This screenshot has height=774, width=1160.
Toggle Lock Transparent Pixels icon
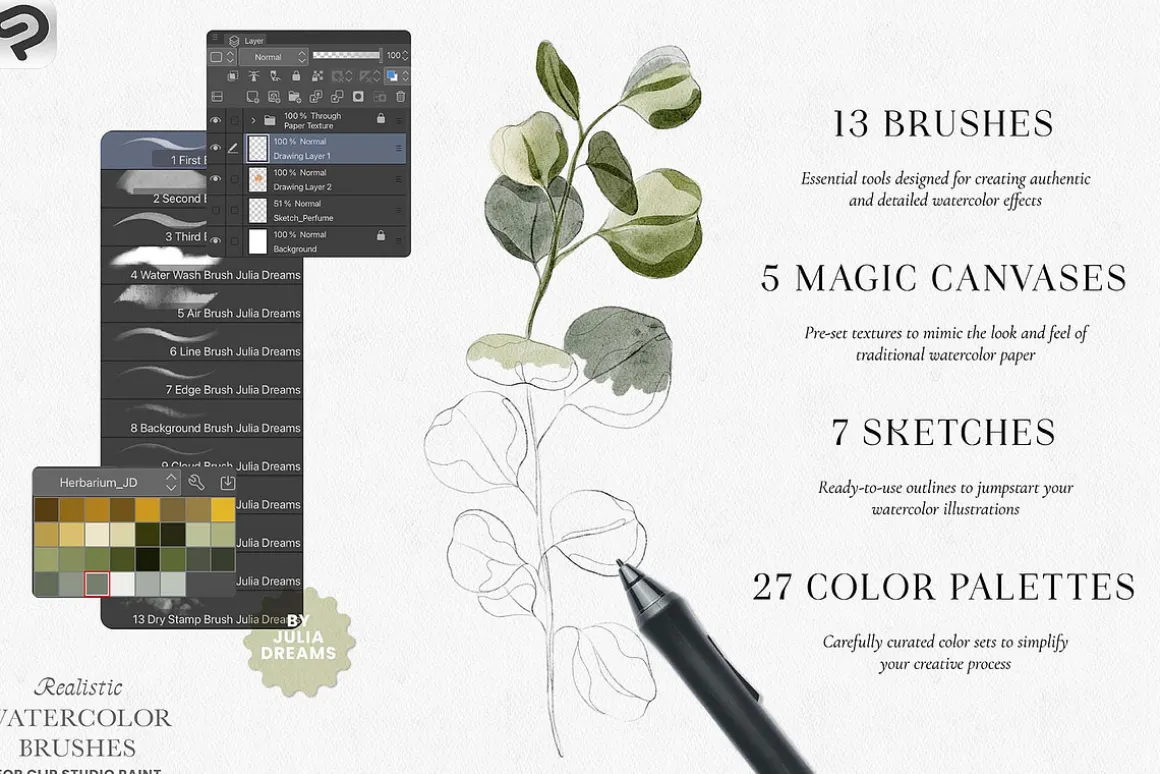pos(317,75)
